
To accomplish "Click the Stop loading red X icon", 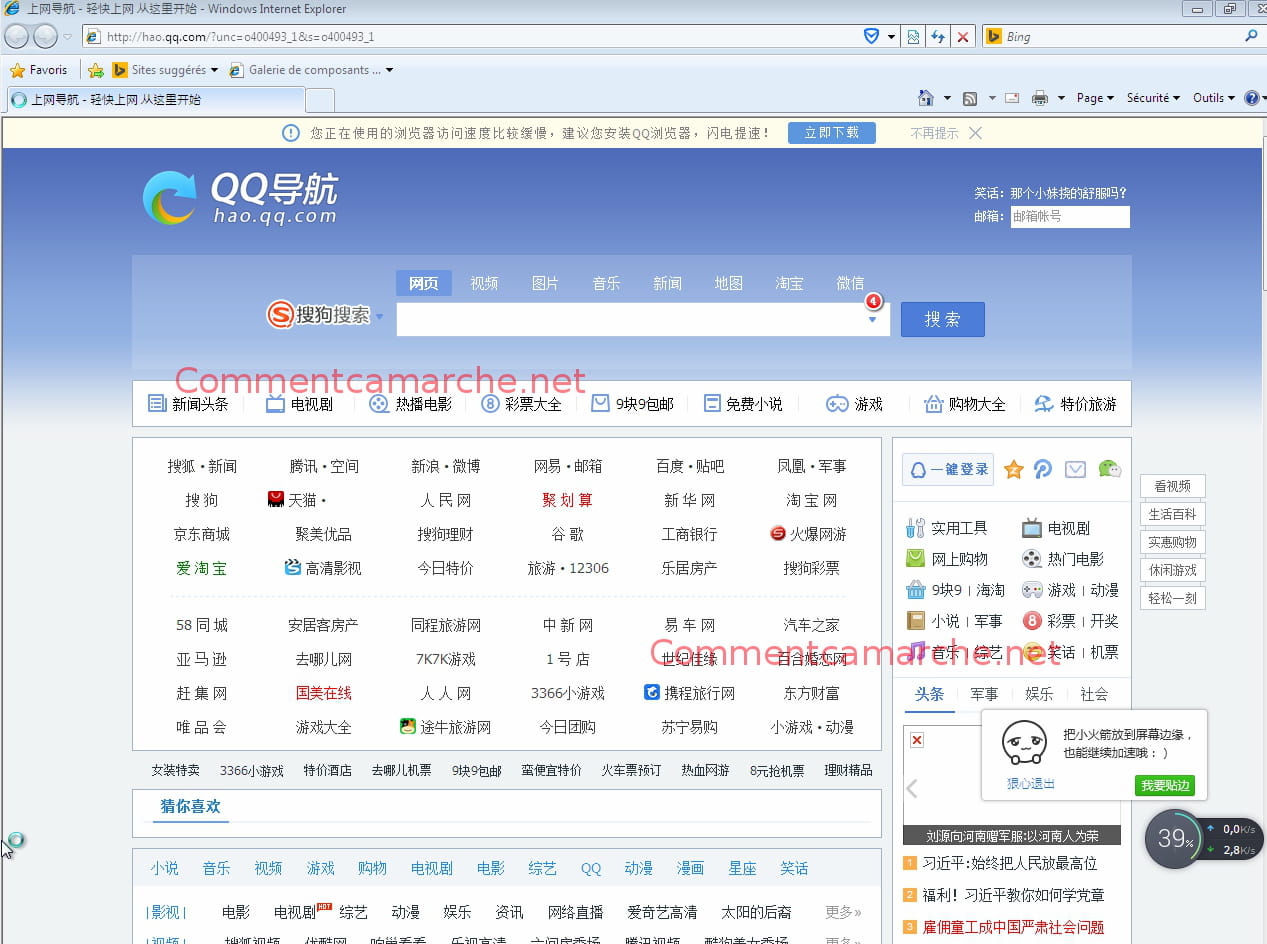I will point(963,37).
